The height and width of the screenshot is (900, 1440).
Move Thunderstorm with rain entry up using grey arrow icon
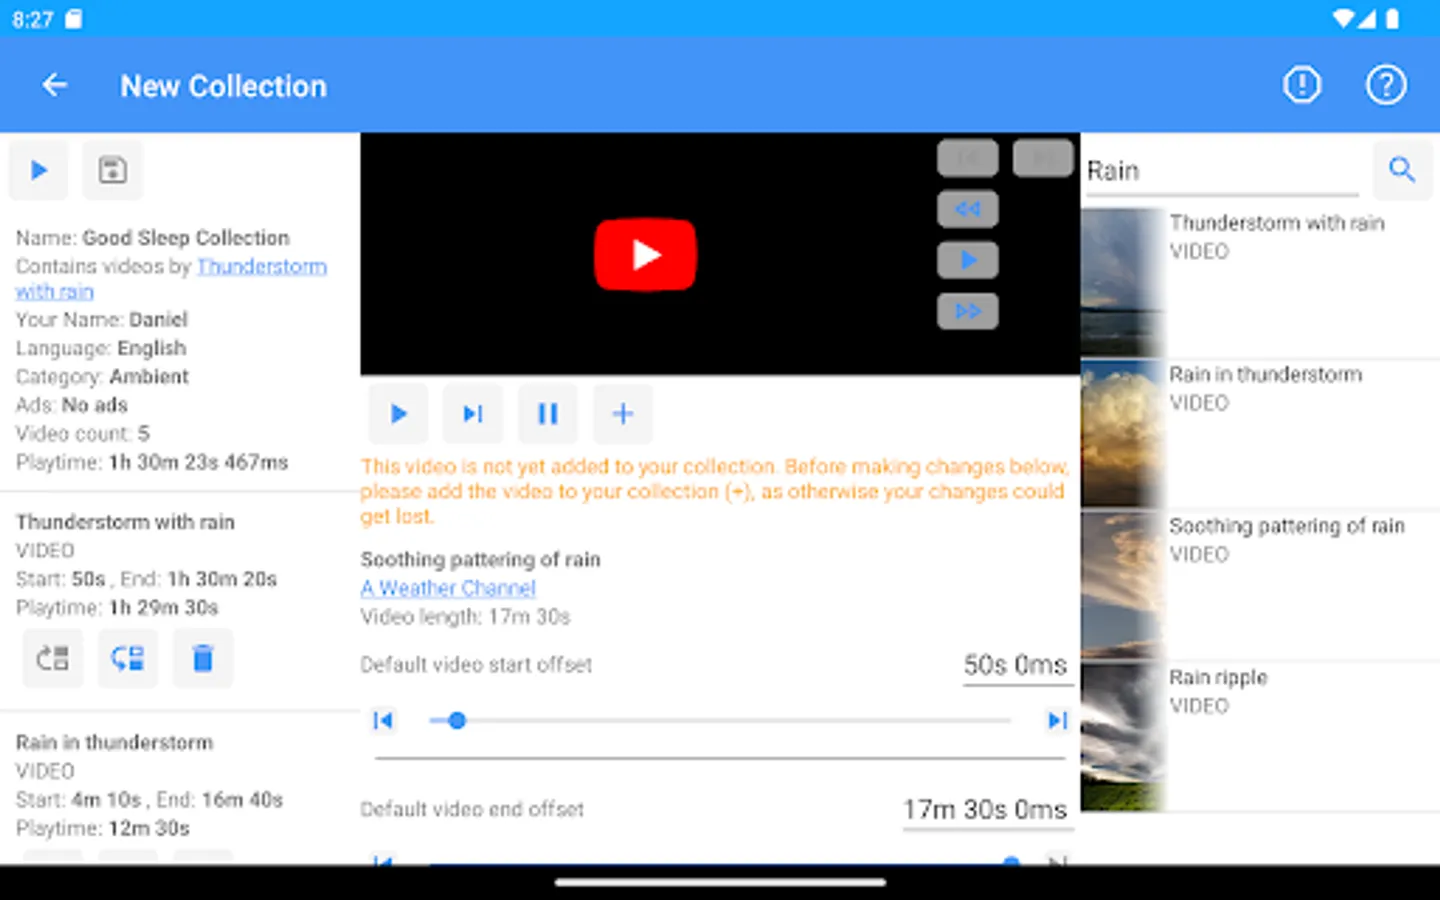pos(53,658)
